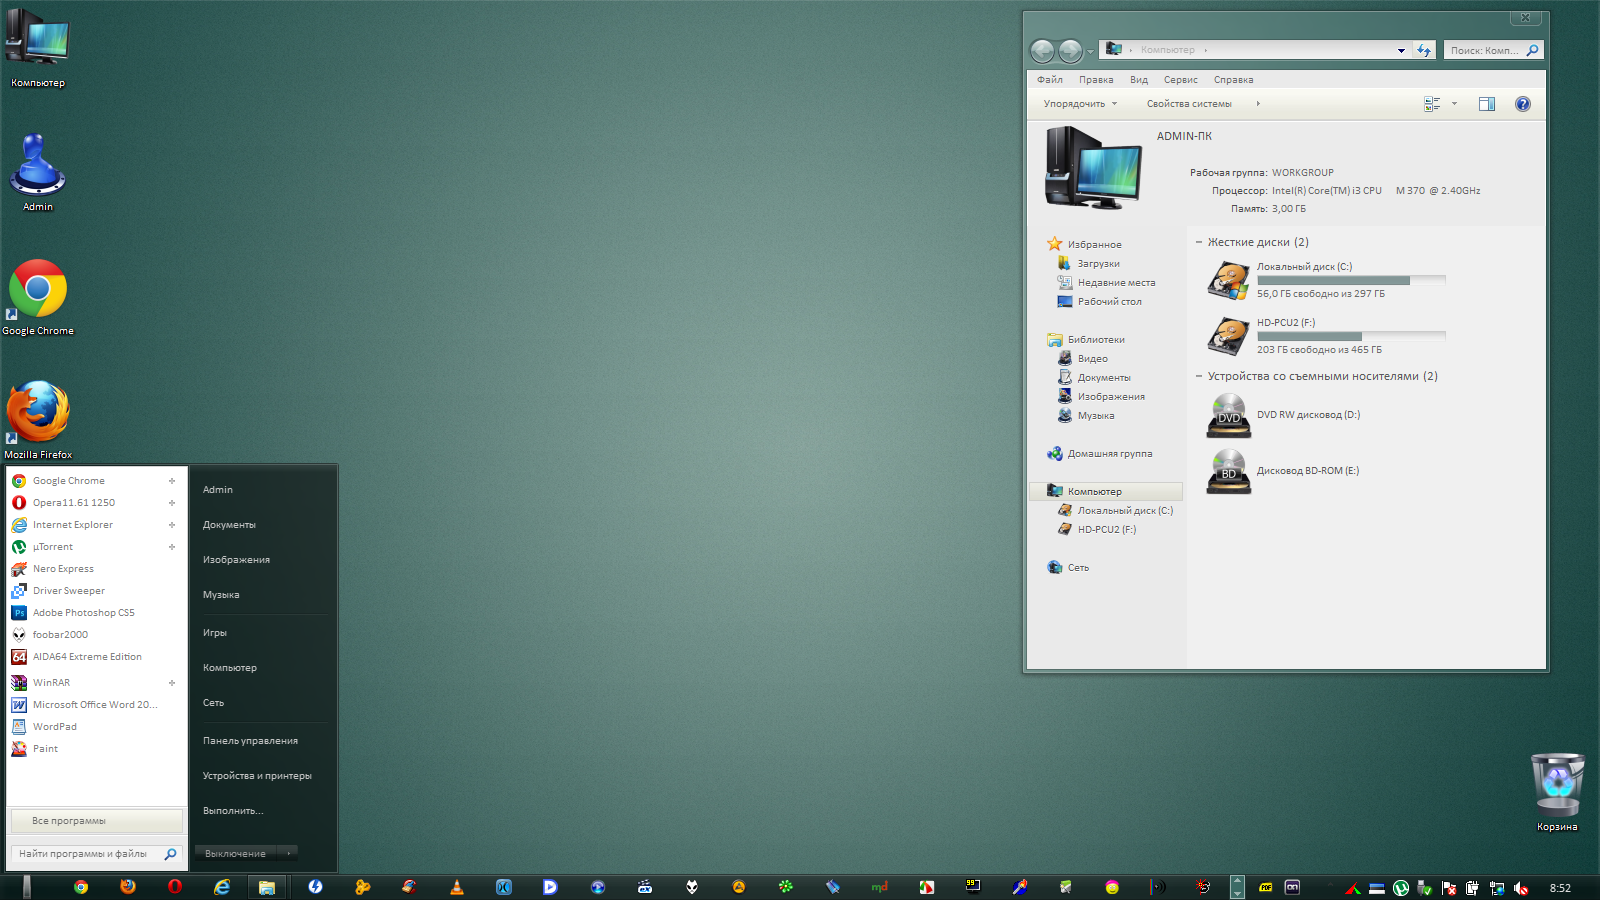This screenshot has height=900, width=1600.
Task: Click the 'Выключение' shutdown button
Action: [236, 854]
